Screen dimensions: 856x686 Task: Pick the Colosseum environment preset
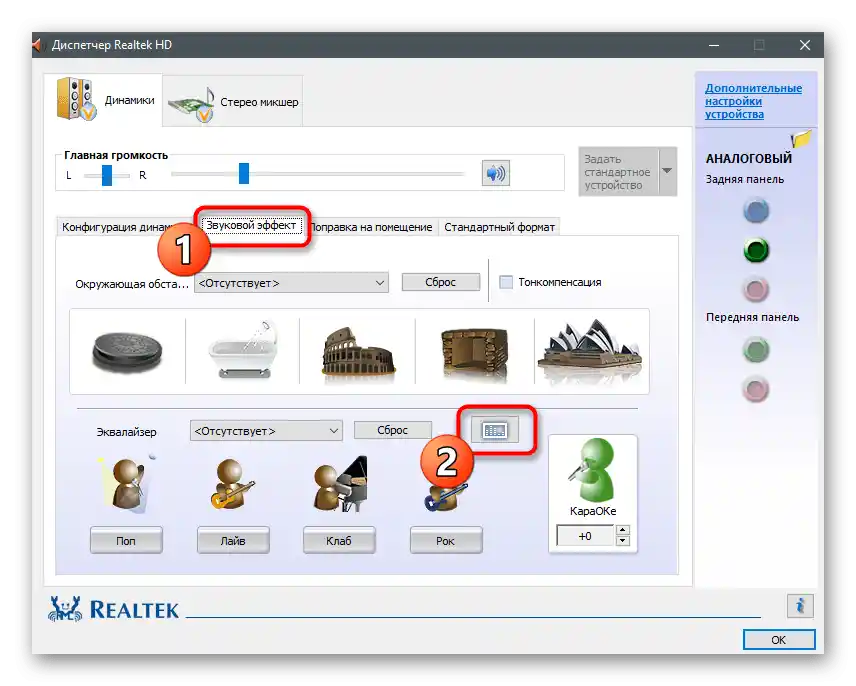point(358,351)
